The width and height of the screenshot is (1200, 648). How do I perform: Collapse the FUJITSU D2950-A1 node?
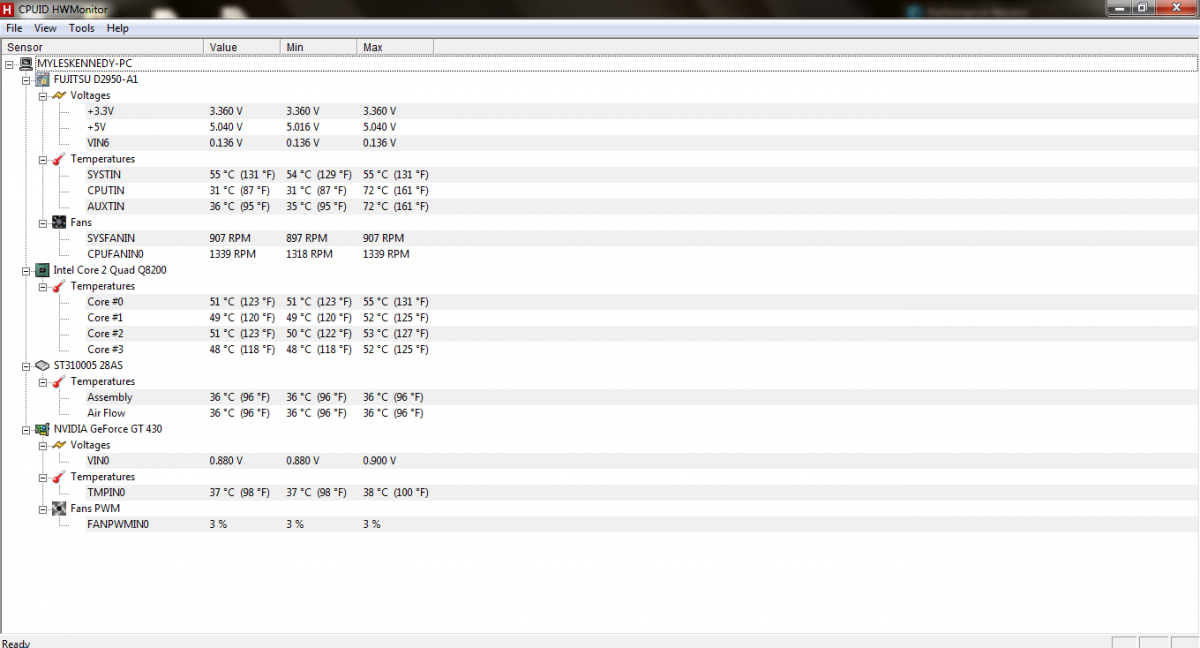point(26,79)
